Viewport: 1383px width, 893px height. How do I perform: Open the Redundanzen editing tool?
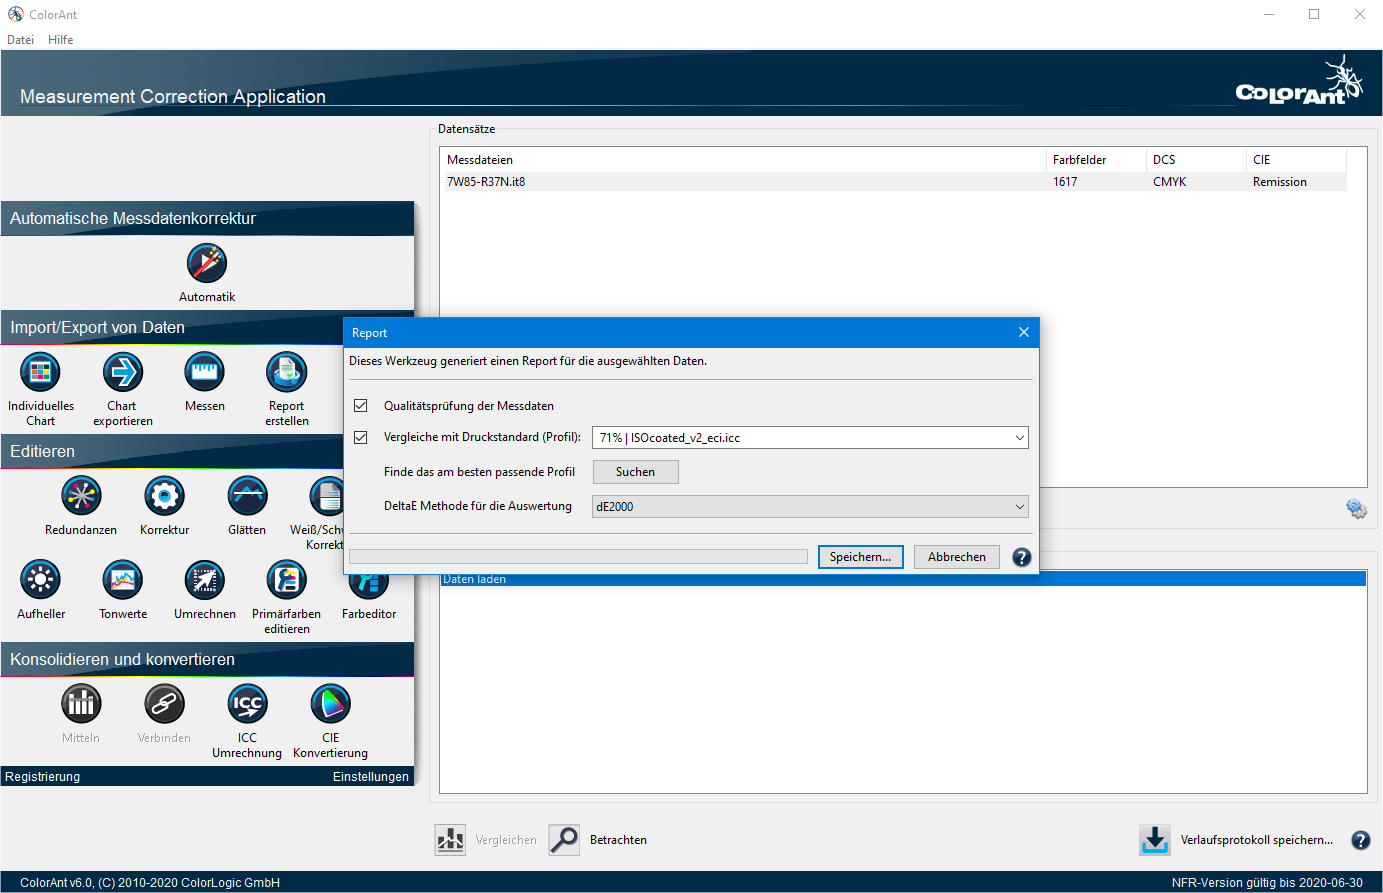tap(81, 496)
